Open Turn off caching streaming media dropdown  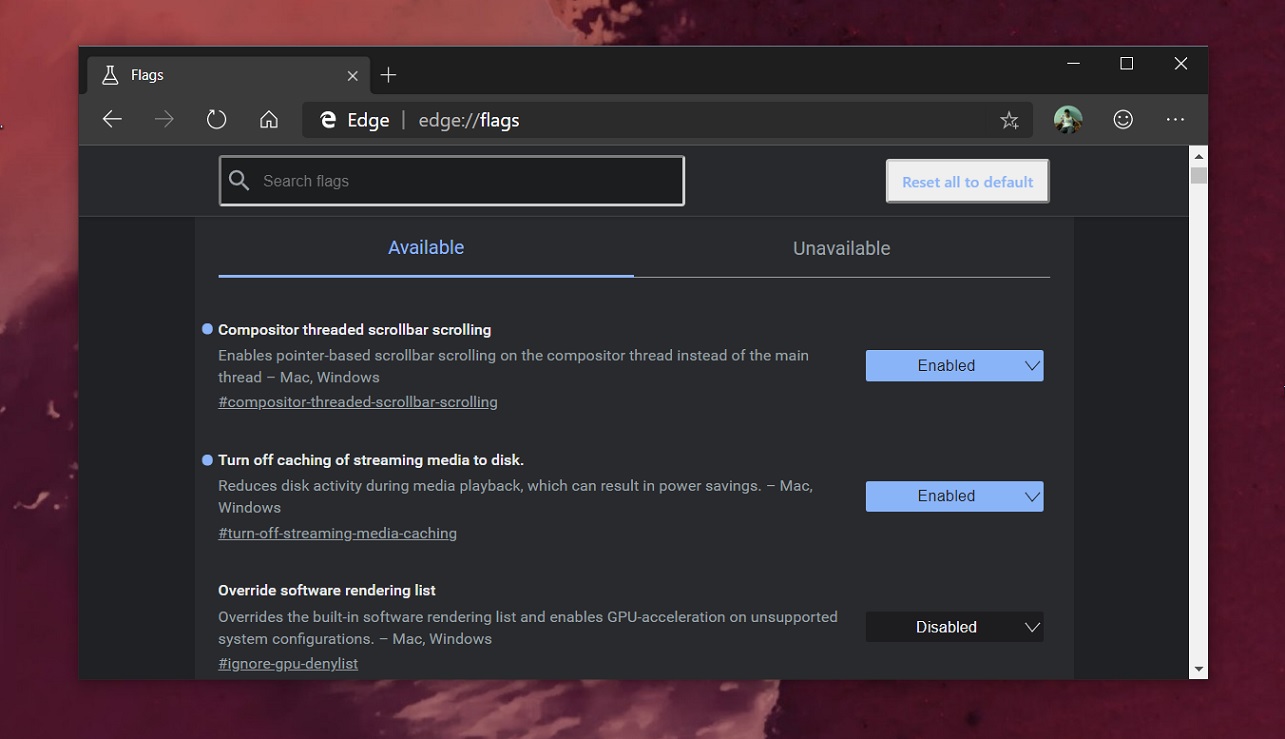click(954, 496)
